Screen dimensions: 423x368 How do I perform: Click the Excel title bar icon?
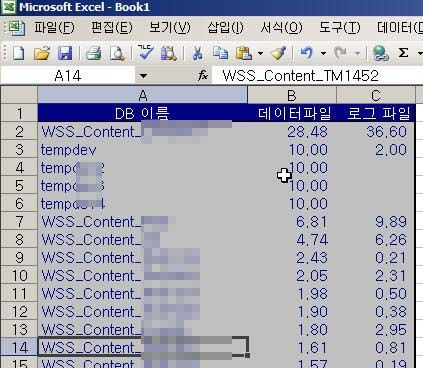(x=8, y=7)
